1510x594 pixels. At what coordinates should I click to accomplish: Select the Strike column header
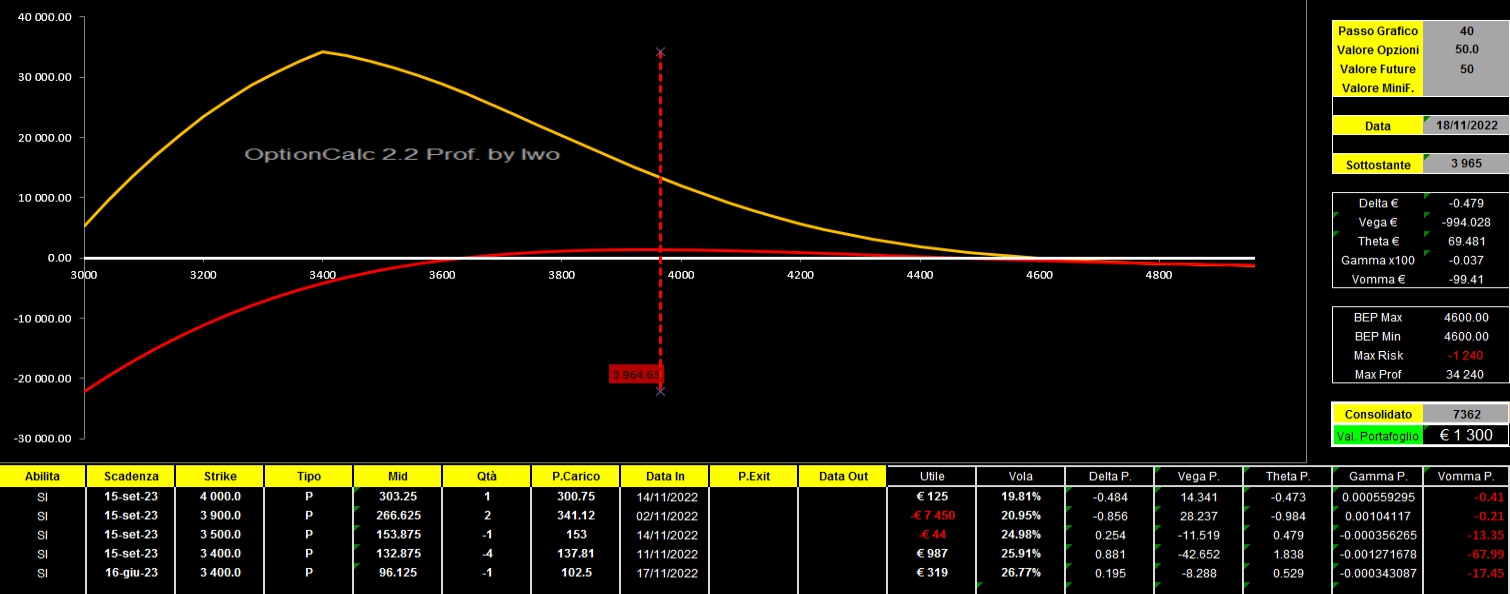tap(220, 476)
